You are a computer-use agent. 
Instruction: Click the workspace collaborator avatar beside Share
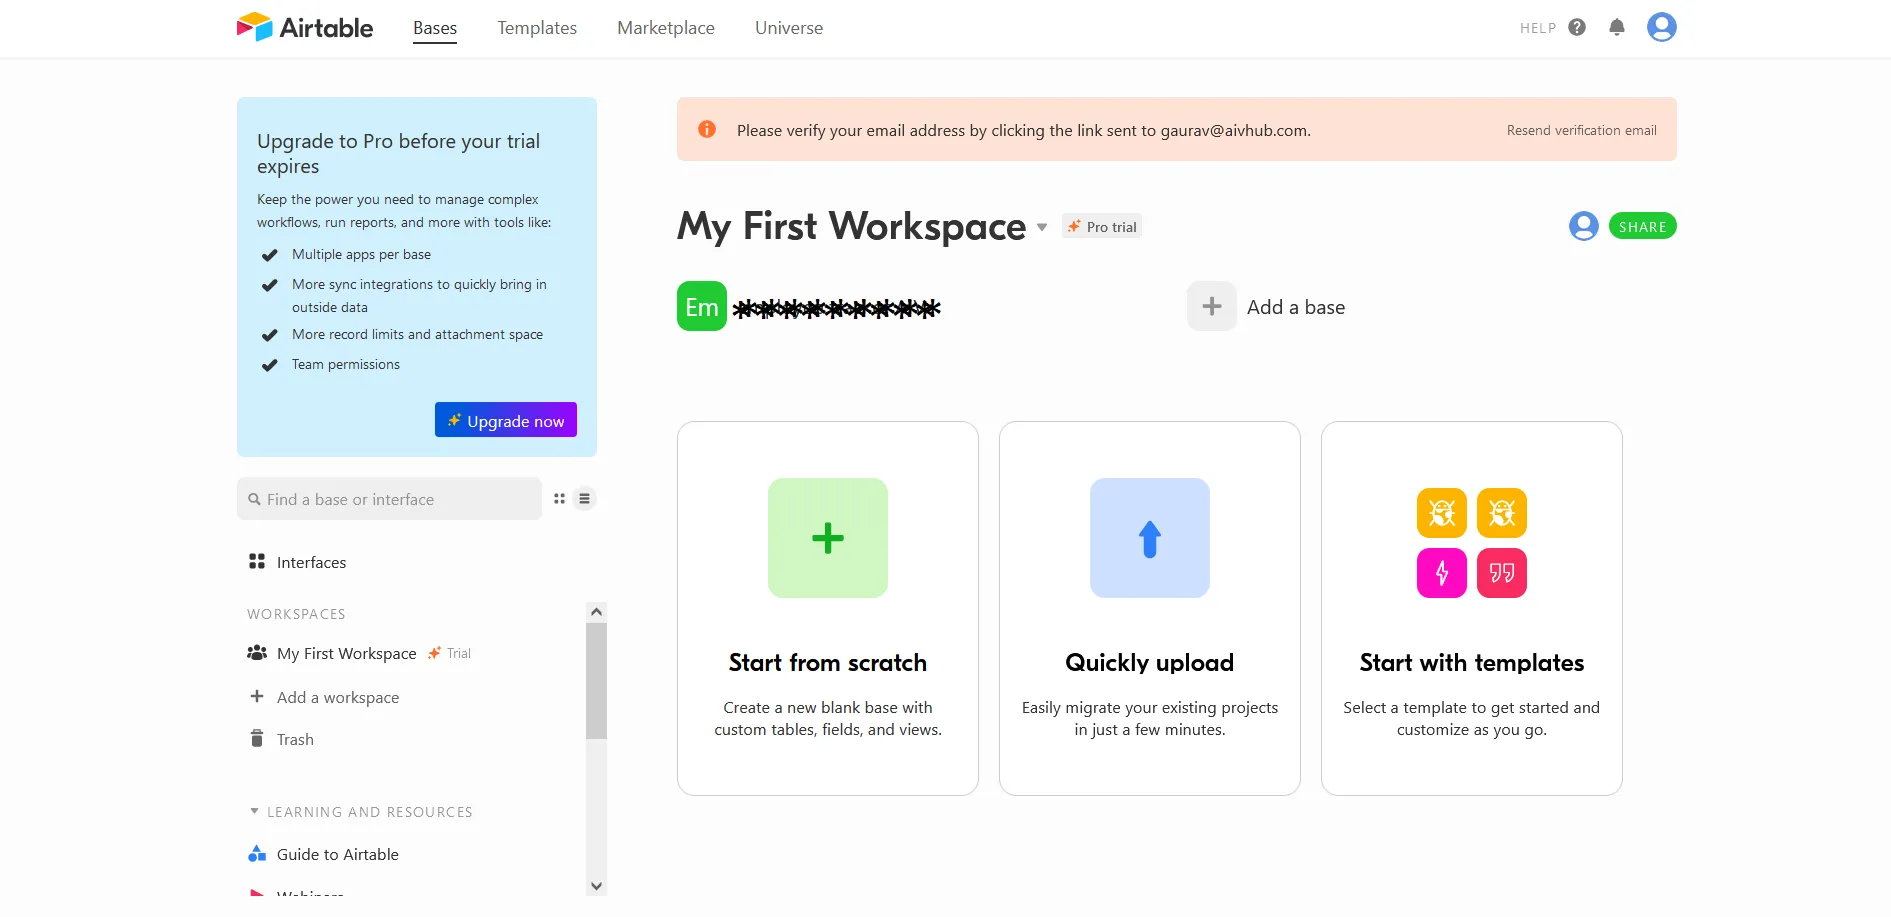pyautogui.click(x=1584, y=226)
